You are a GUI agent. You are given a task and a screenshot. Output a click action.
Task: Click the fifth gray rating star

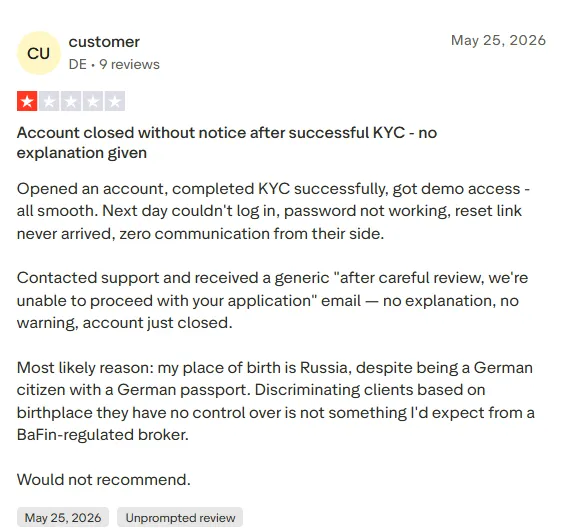pos(115,101)
